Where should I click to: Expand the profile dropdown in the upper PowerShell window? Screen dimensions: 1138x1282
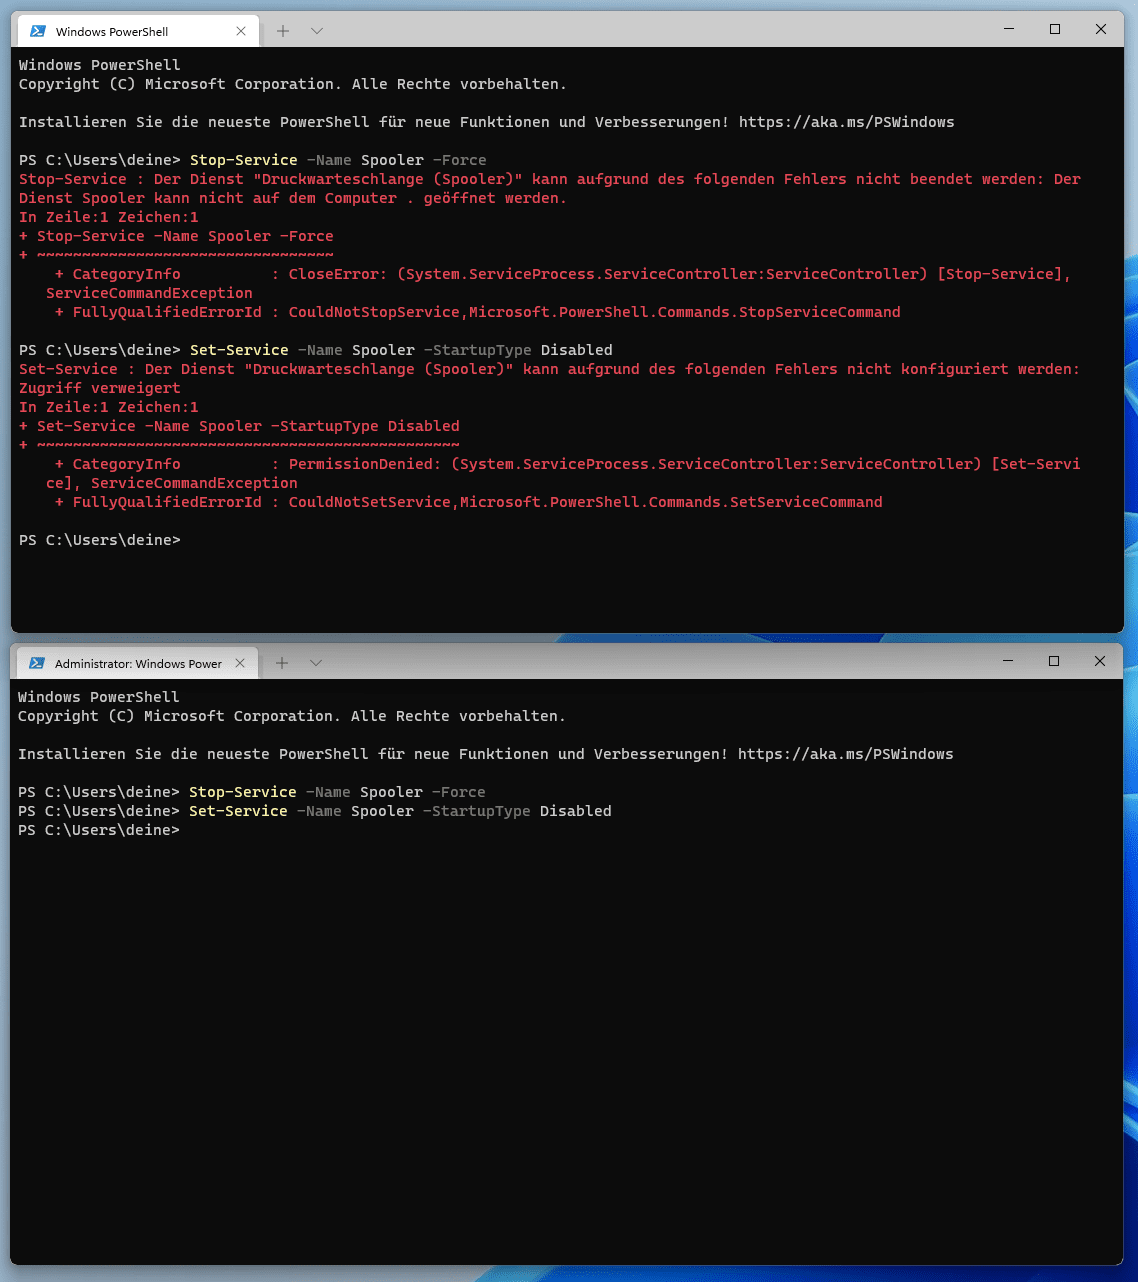317,31
